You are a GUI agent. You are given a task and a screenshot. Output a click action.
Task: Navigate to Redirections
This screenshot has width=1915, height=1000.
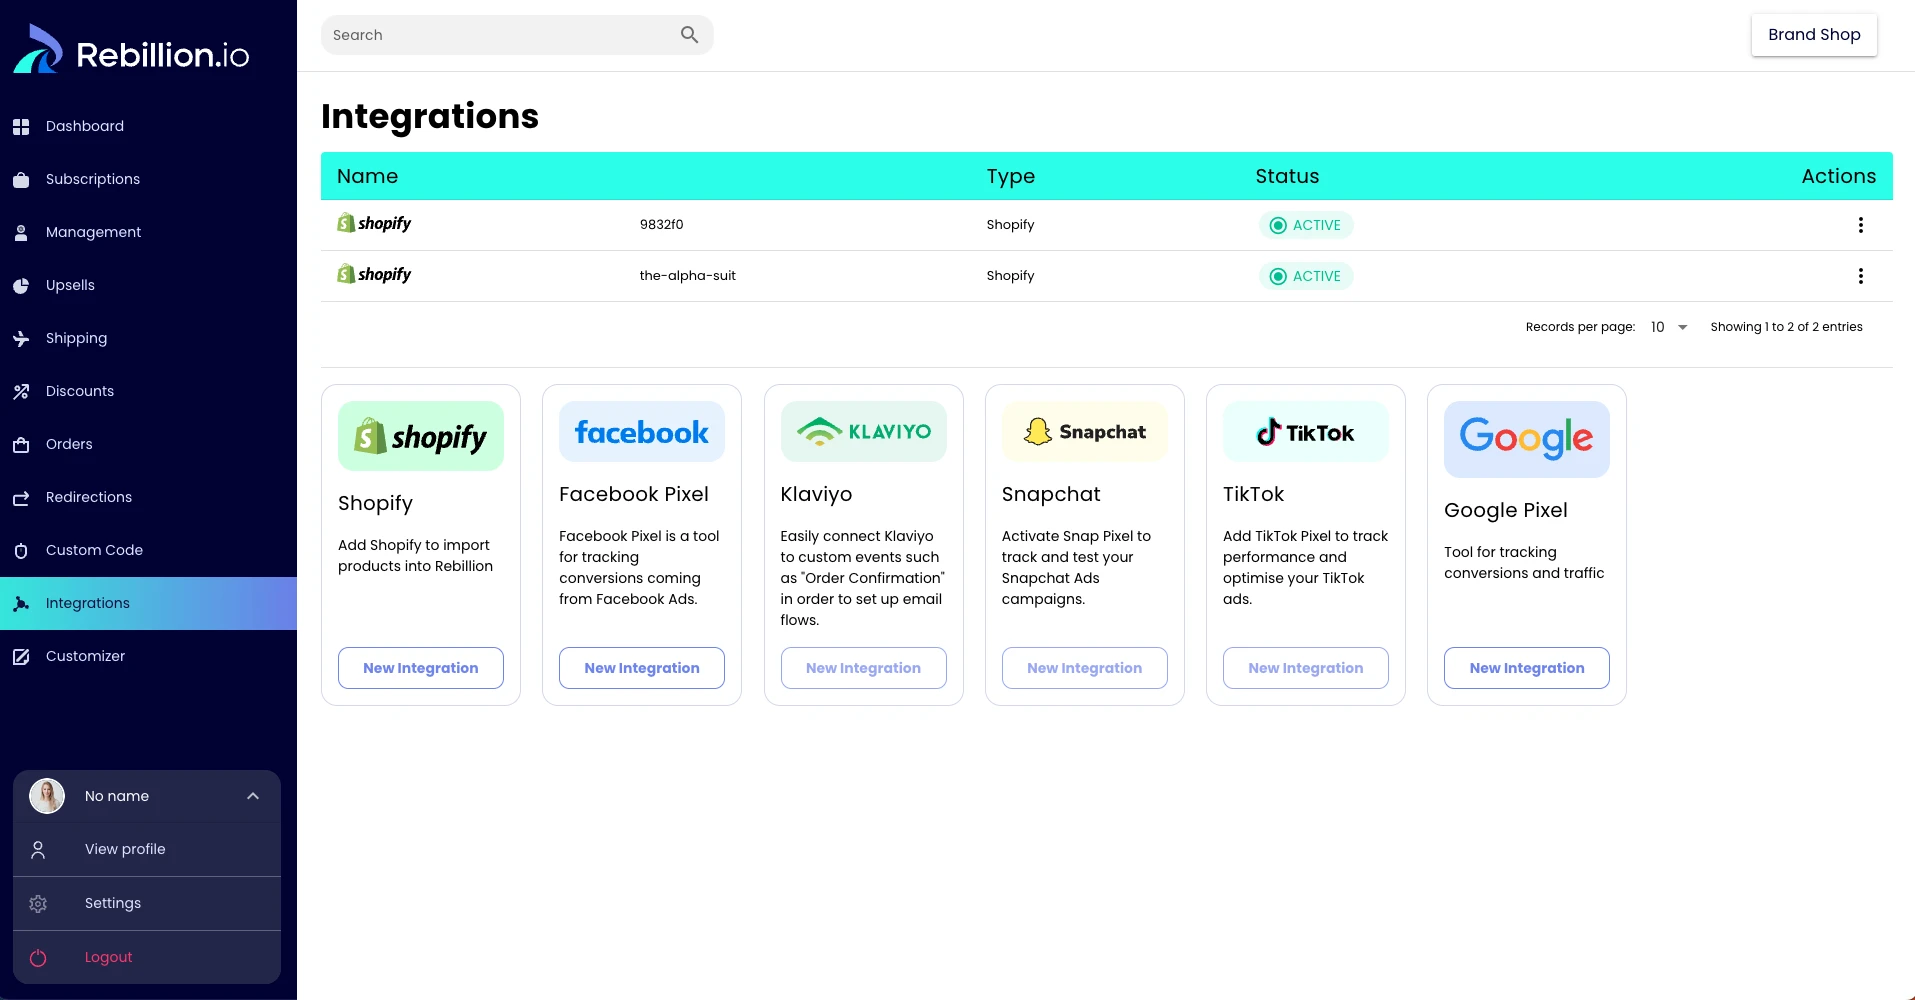(x=148, y=497)
